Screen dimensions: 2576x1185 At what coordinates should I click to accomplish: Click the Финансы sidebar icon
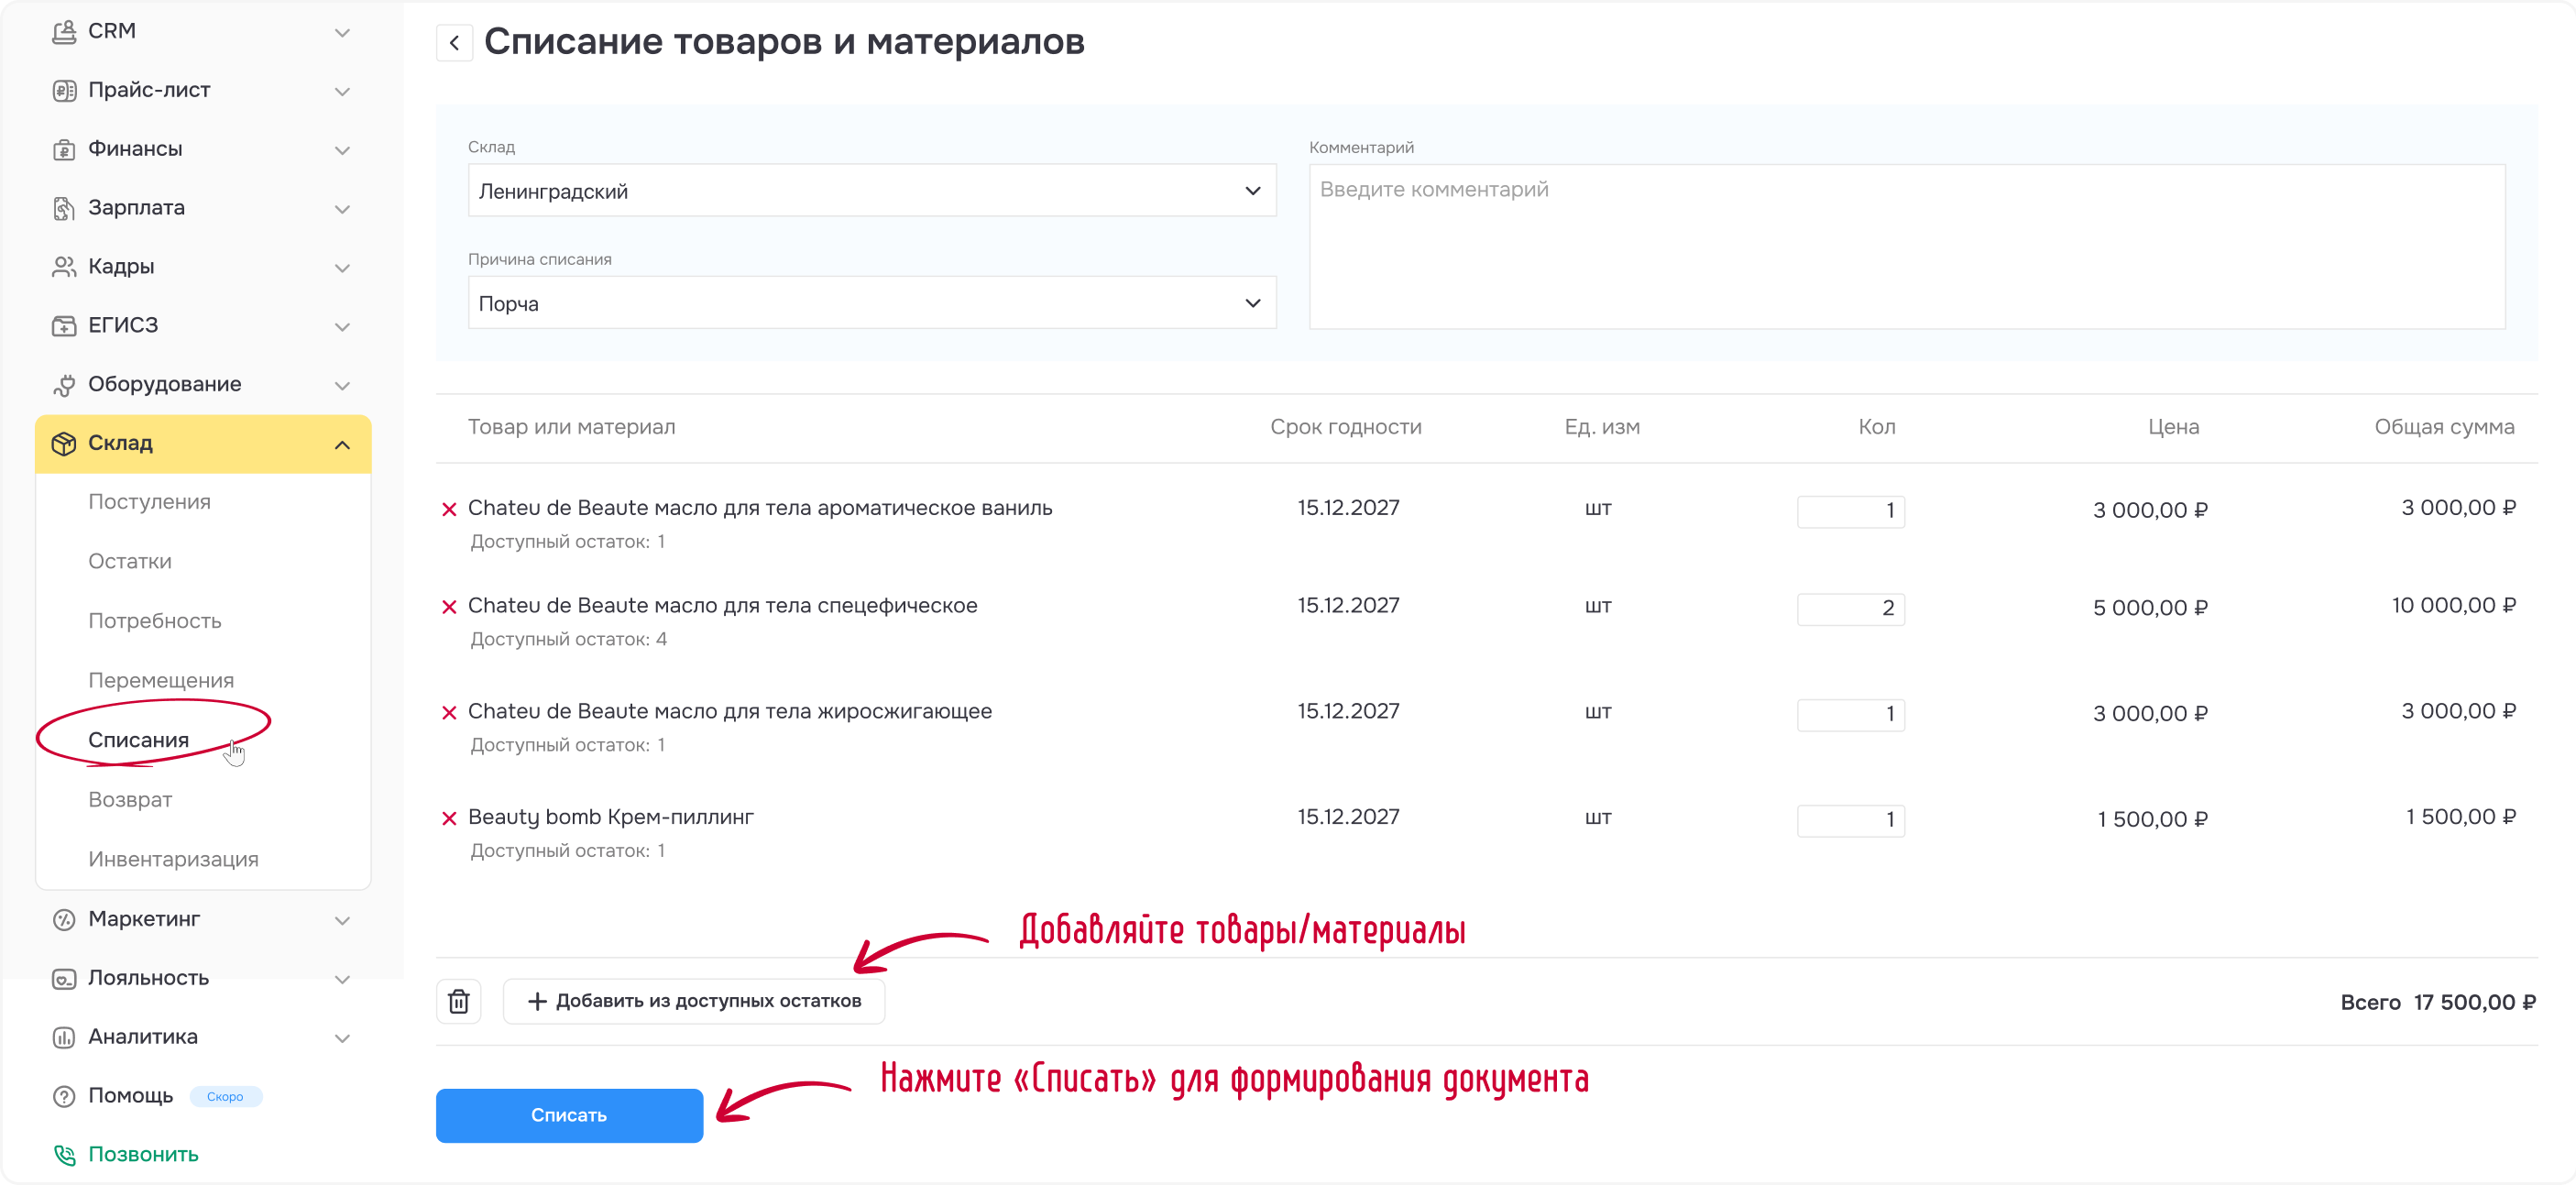[x=64, y=150]
